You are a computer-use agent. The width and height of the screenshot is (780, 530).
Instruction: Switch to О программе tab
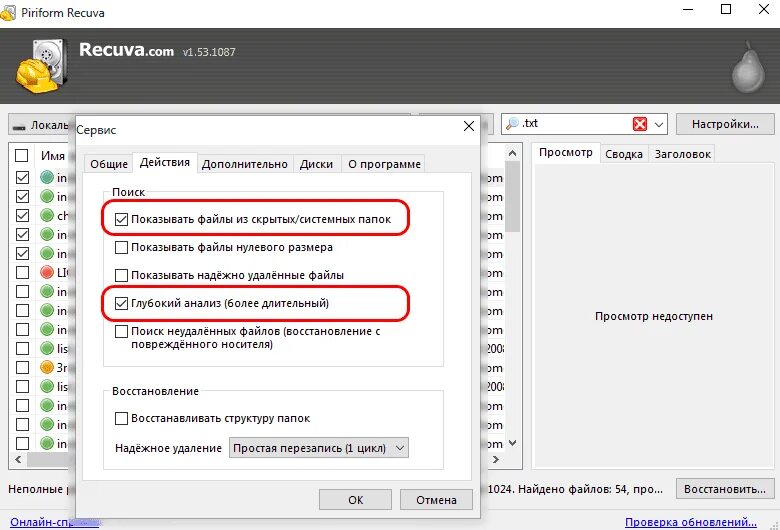click(x=384, y=164)
